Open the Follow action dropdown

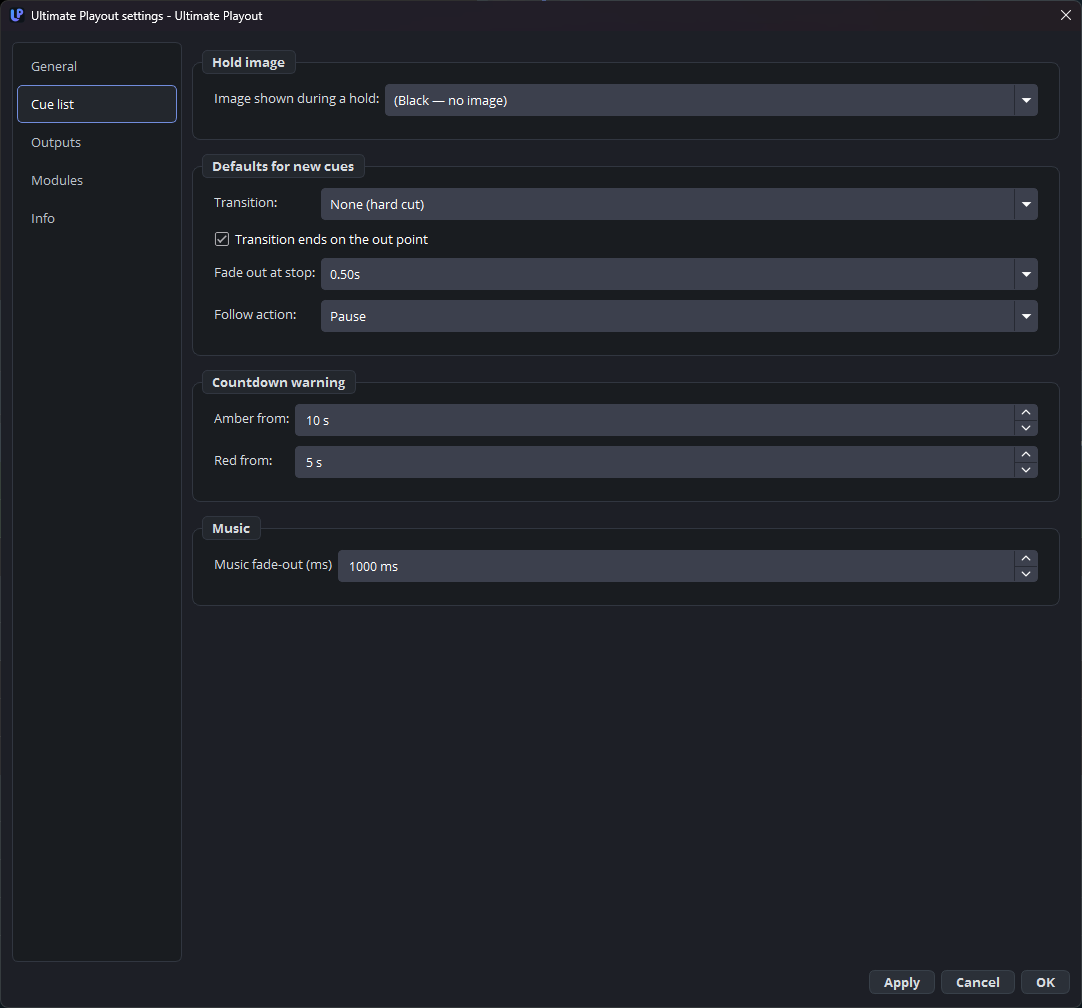tap(679, 316)
